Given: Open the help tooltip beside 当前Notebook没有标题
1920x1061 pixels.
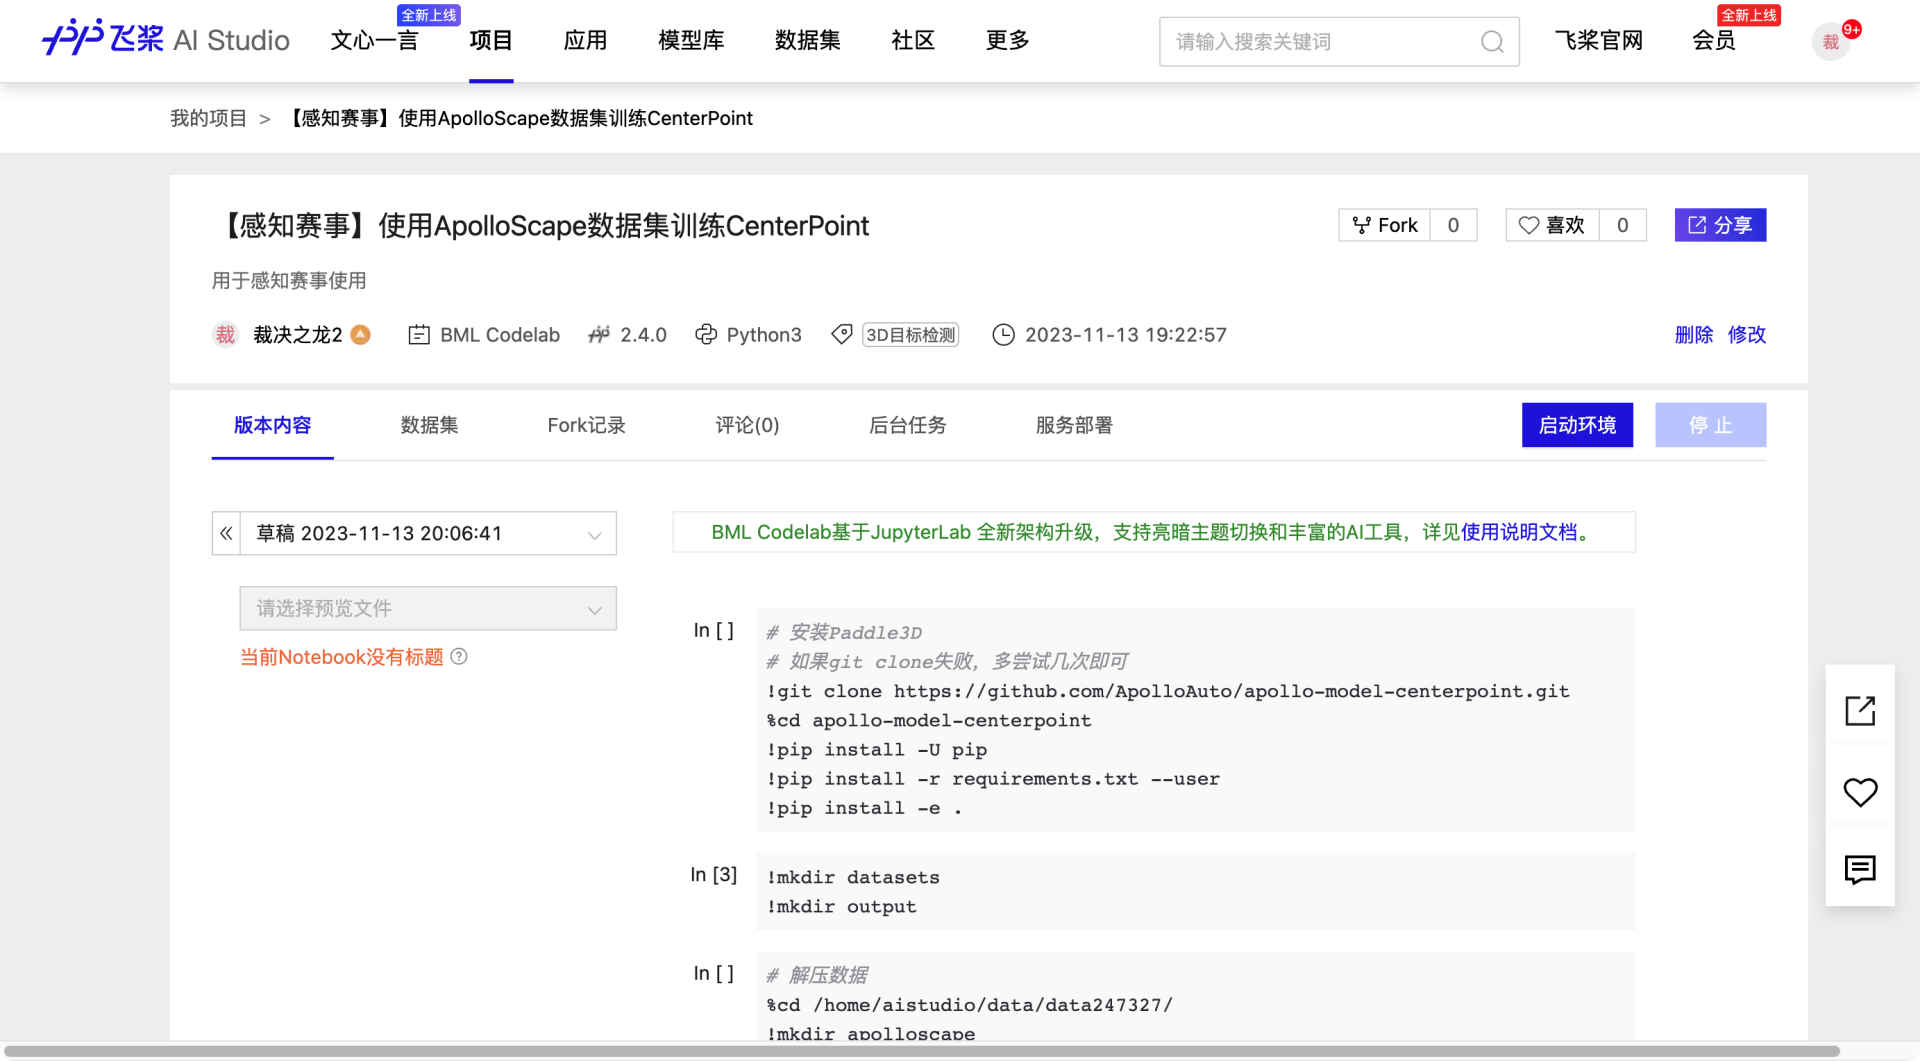Looking at the screenshot, I should tap(459, 656).
